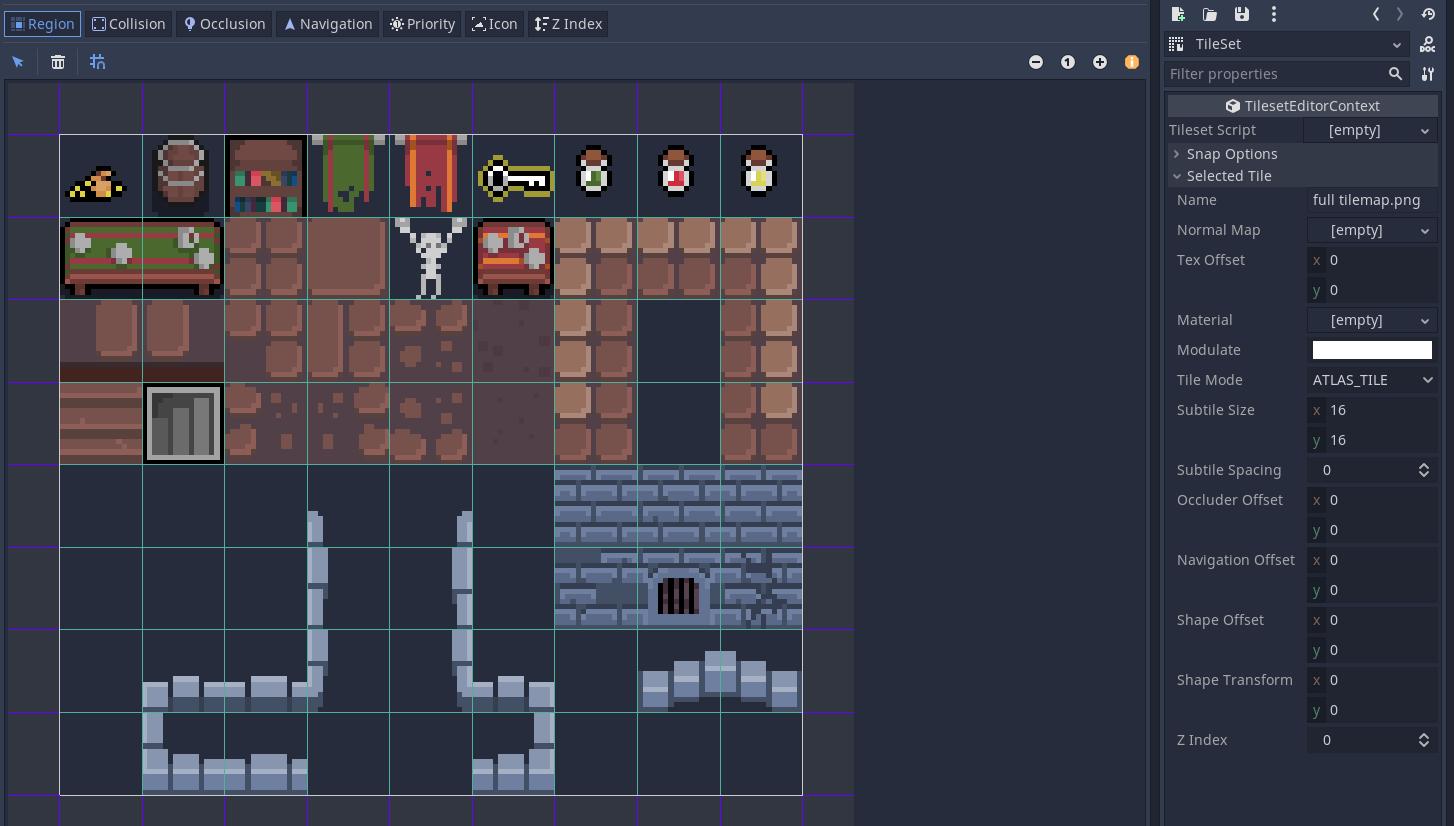
Task: Click the Tile Mode label
Action: (1210, 380)
